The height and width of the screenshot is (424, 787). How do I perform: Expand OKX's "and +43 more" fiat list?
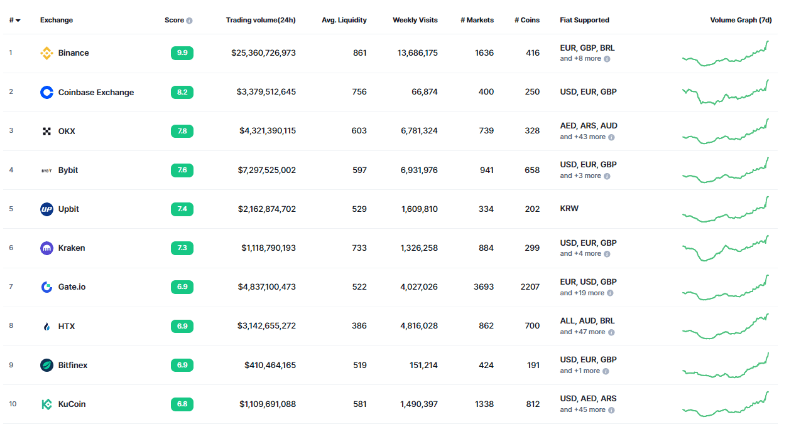tap(585, 137)
